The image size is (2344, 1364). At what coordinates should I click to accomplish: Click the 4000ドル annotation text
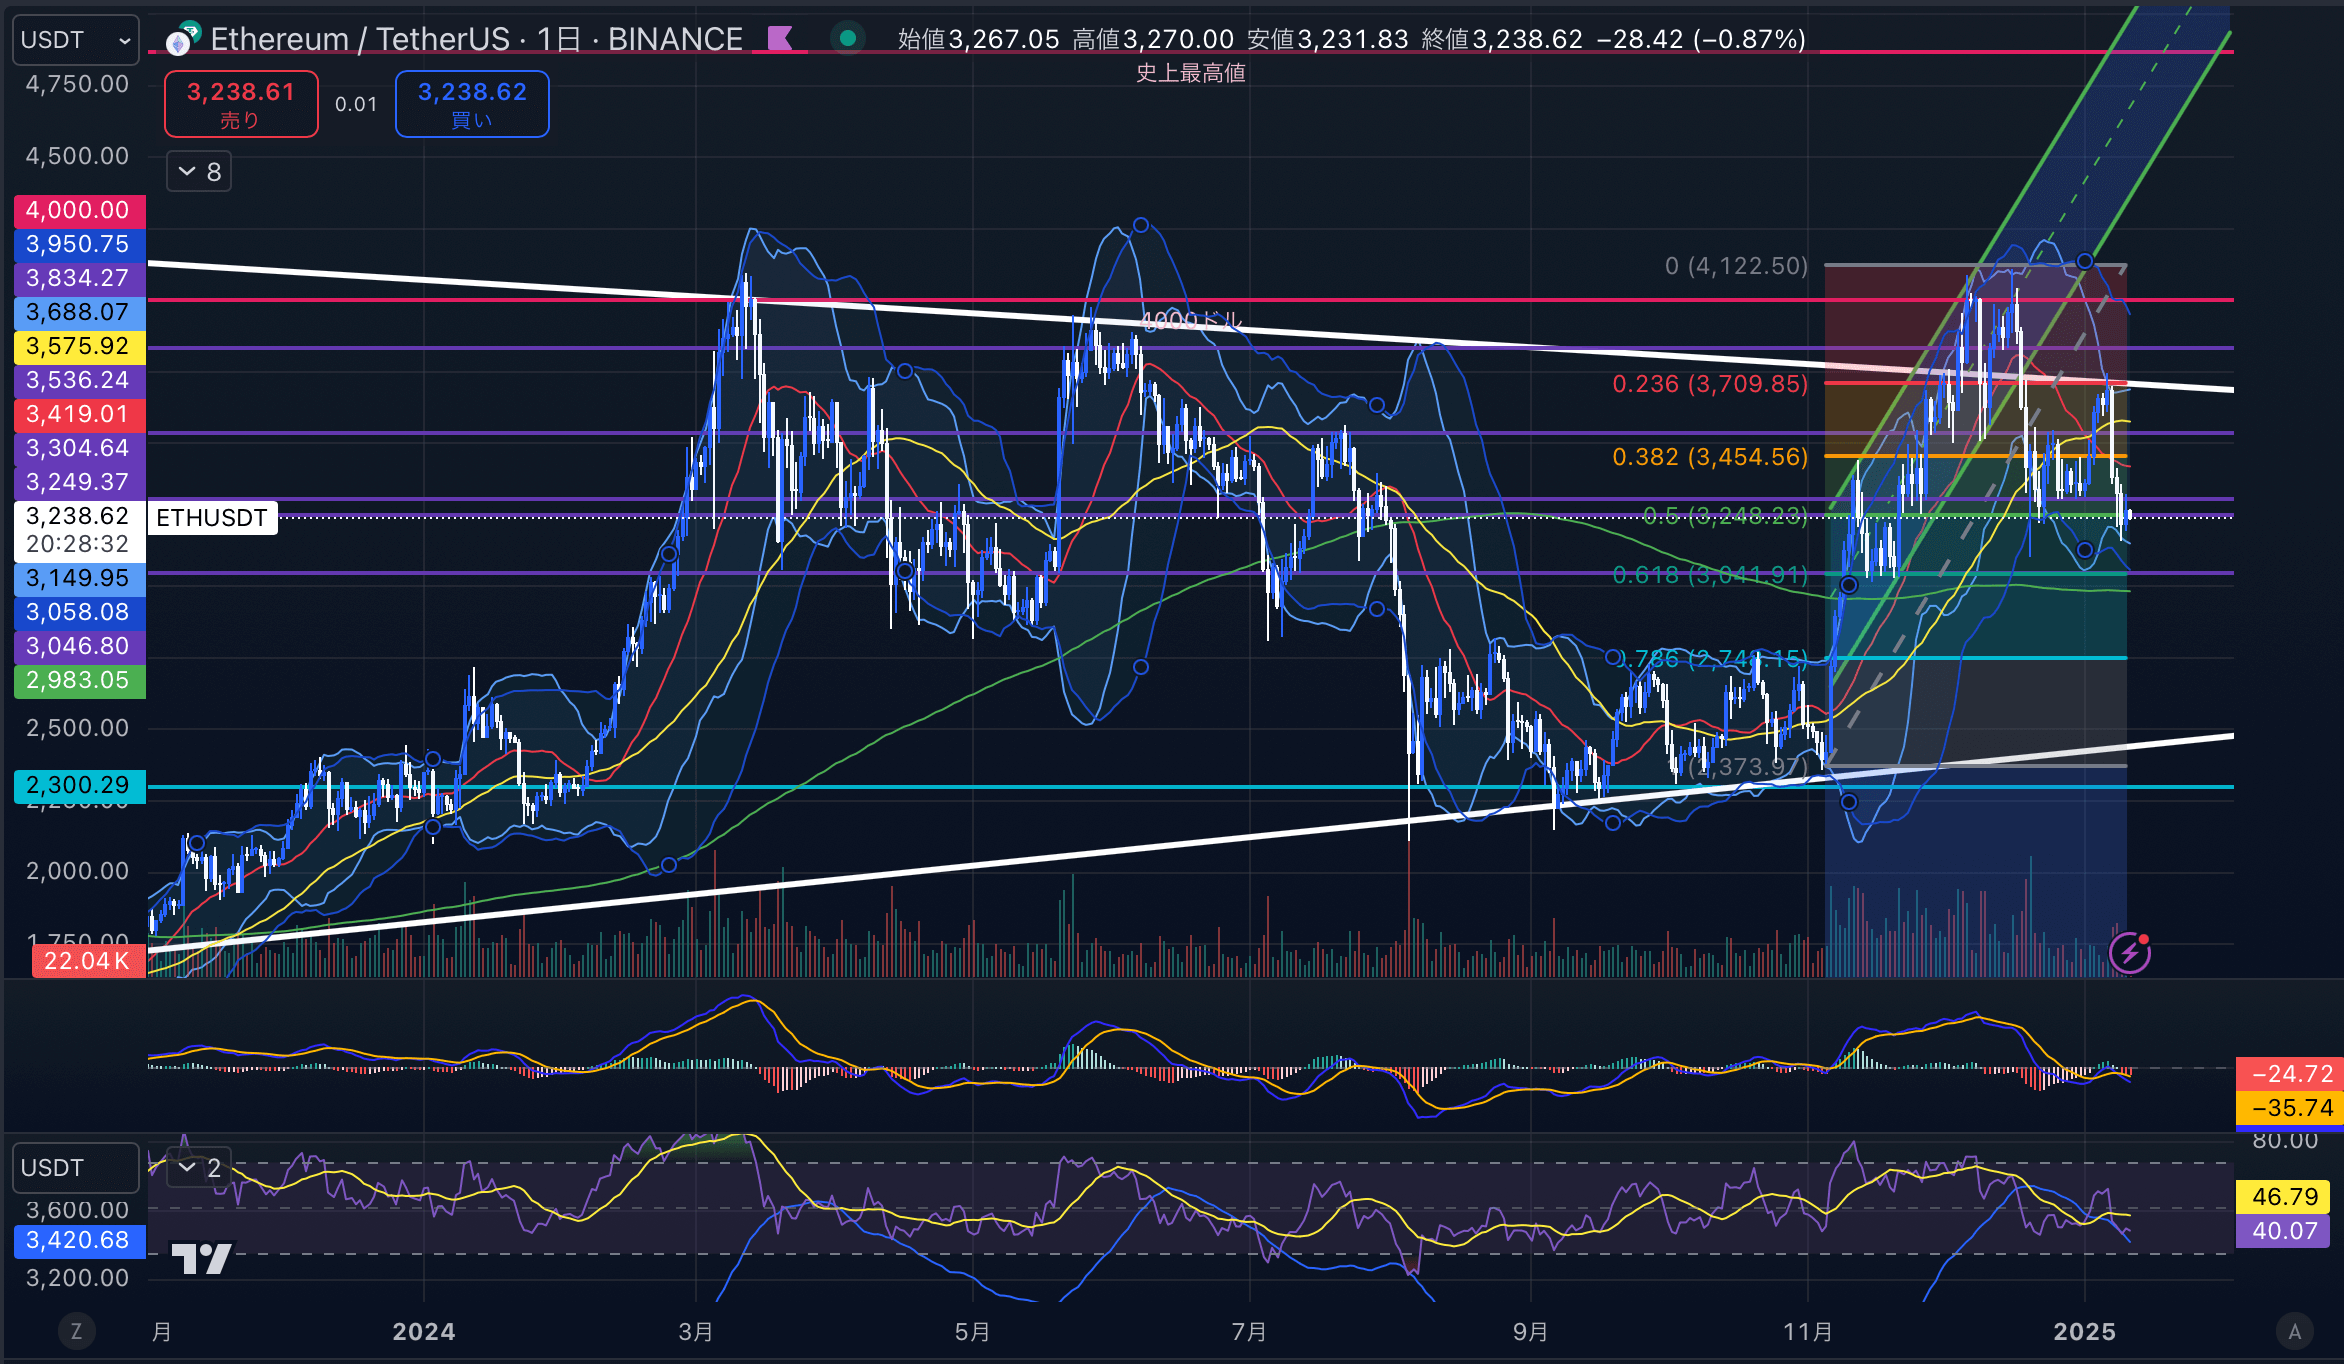pyautogui.click(x=1190, y=321)
